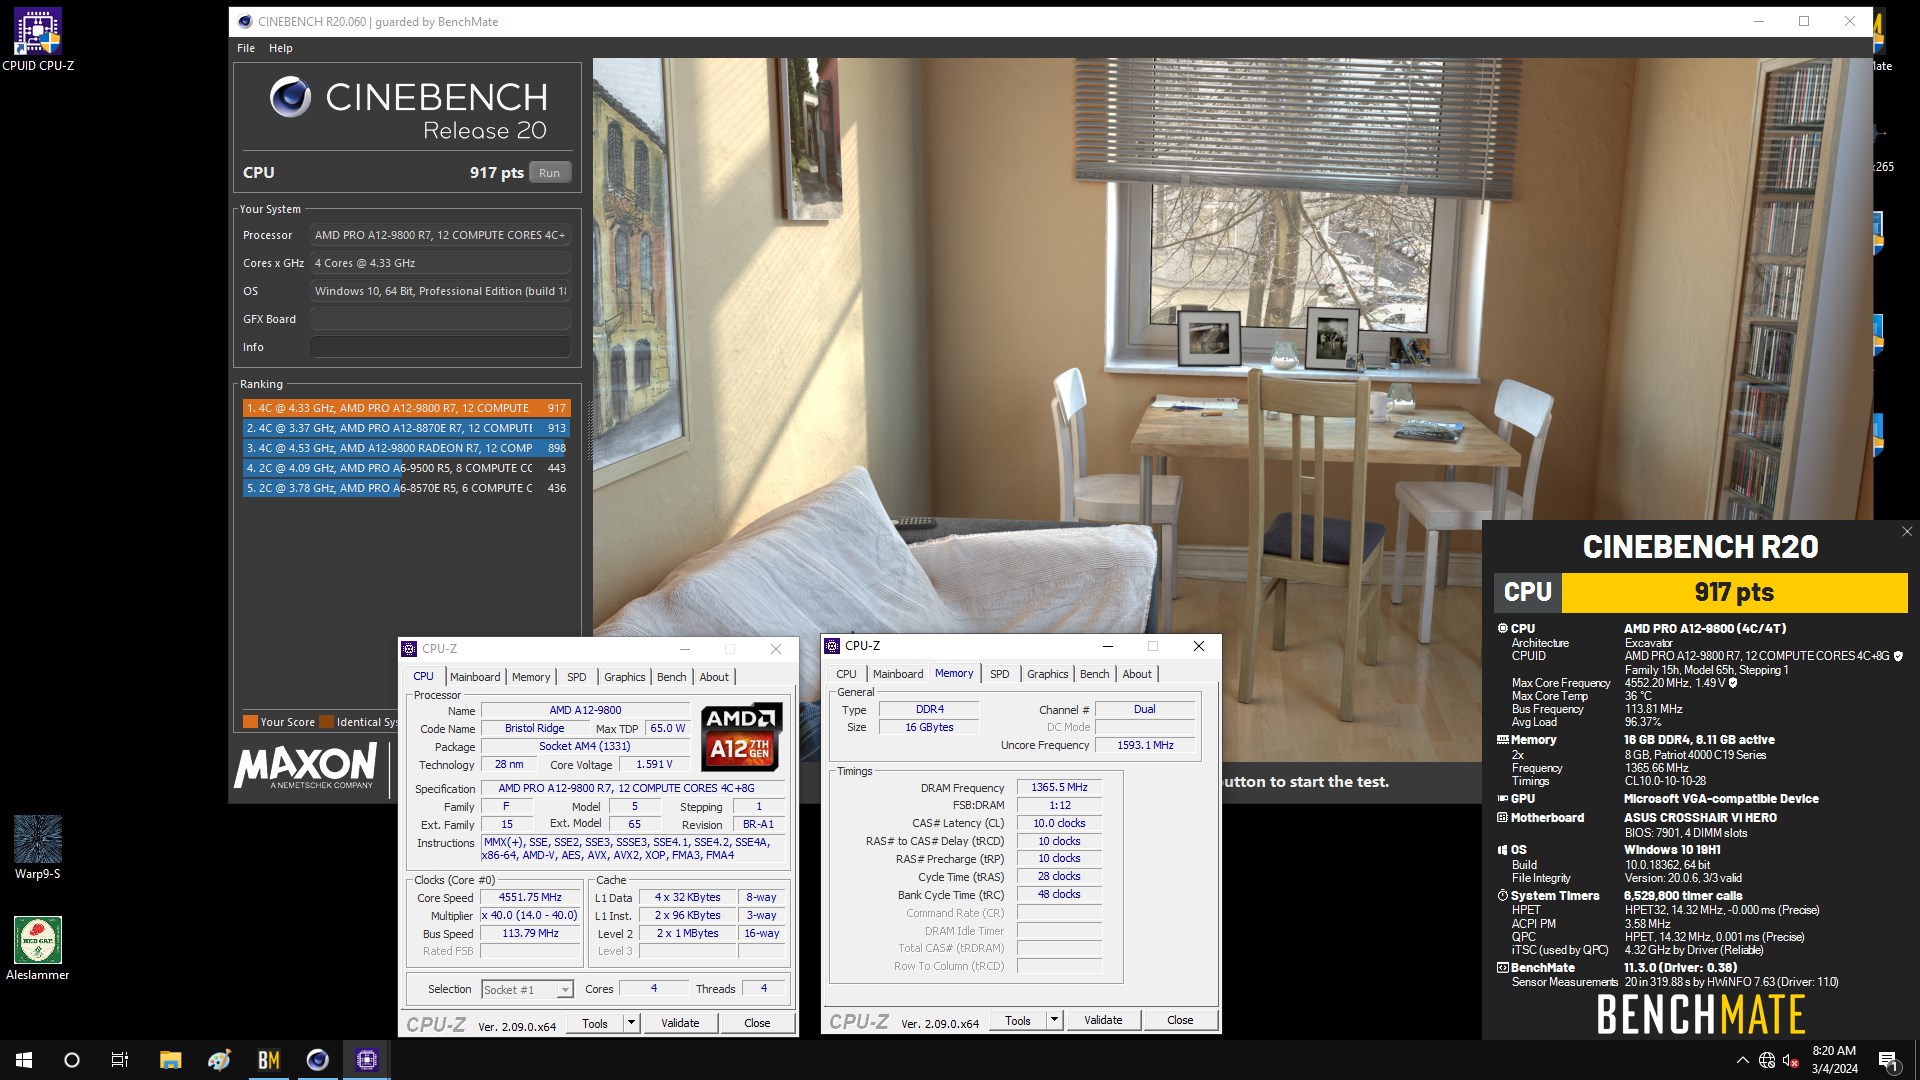This screenshot has width=1920, height=1080.
Task: Click Close in right CPU-Z Memory window
Action: pyautogui.click(x=1180, y=1020)
